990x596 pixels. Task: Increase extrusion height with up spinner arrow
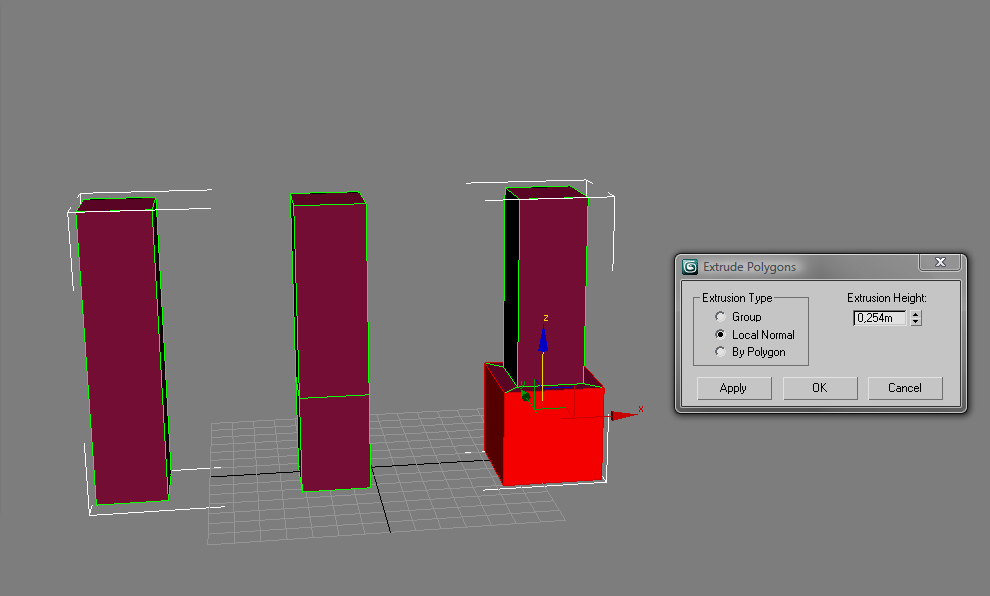(916, 314)
